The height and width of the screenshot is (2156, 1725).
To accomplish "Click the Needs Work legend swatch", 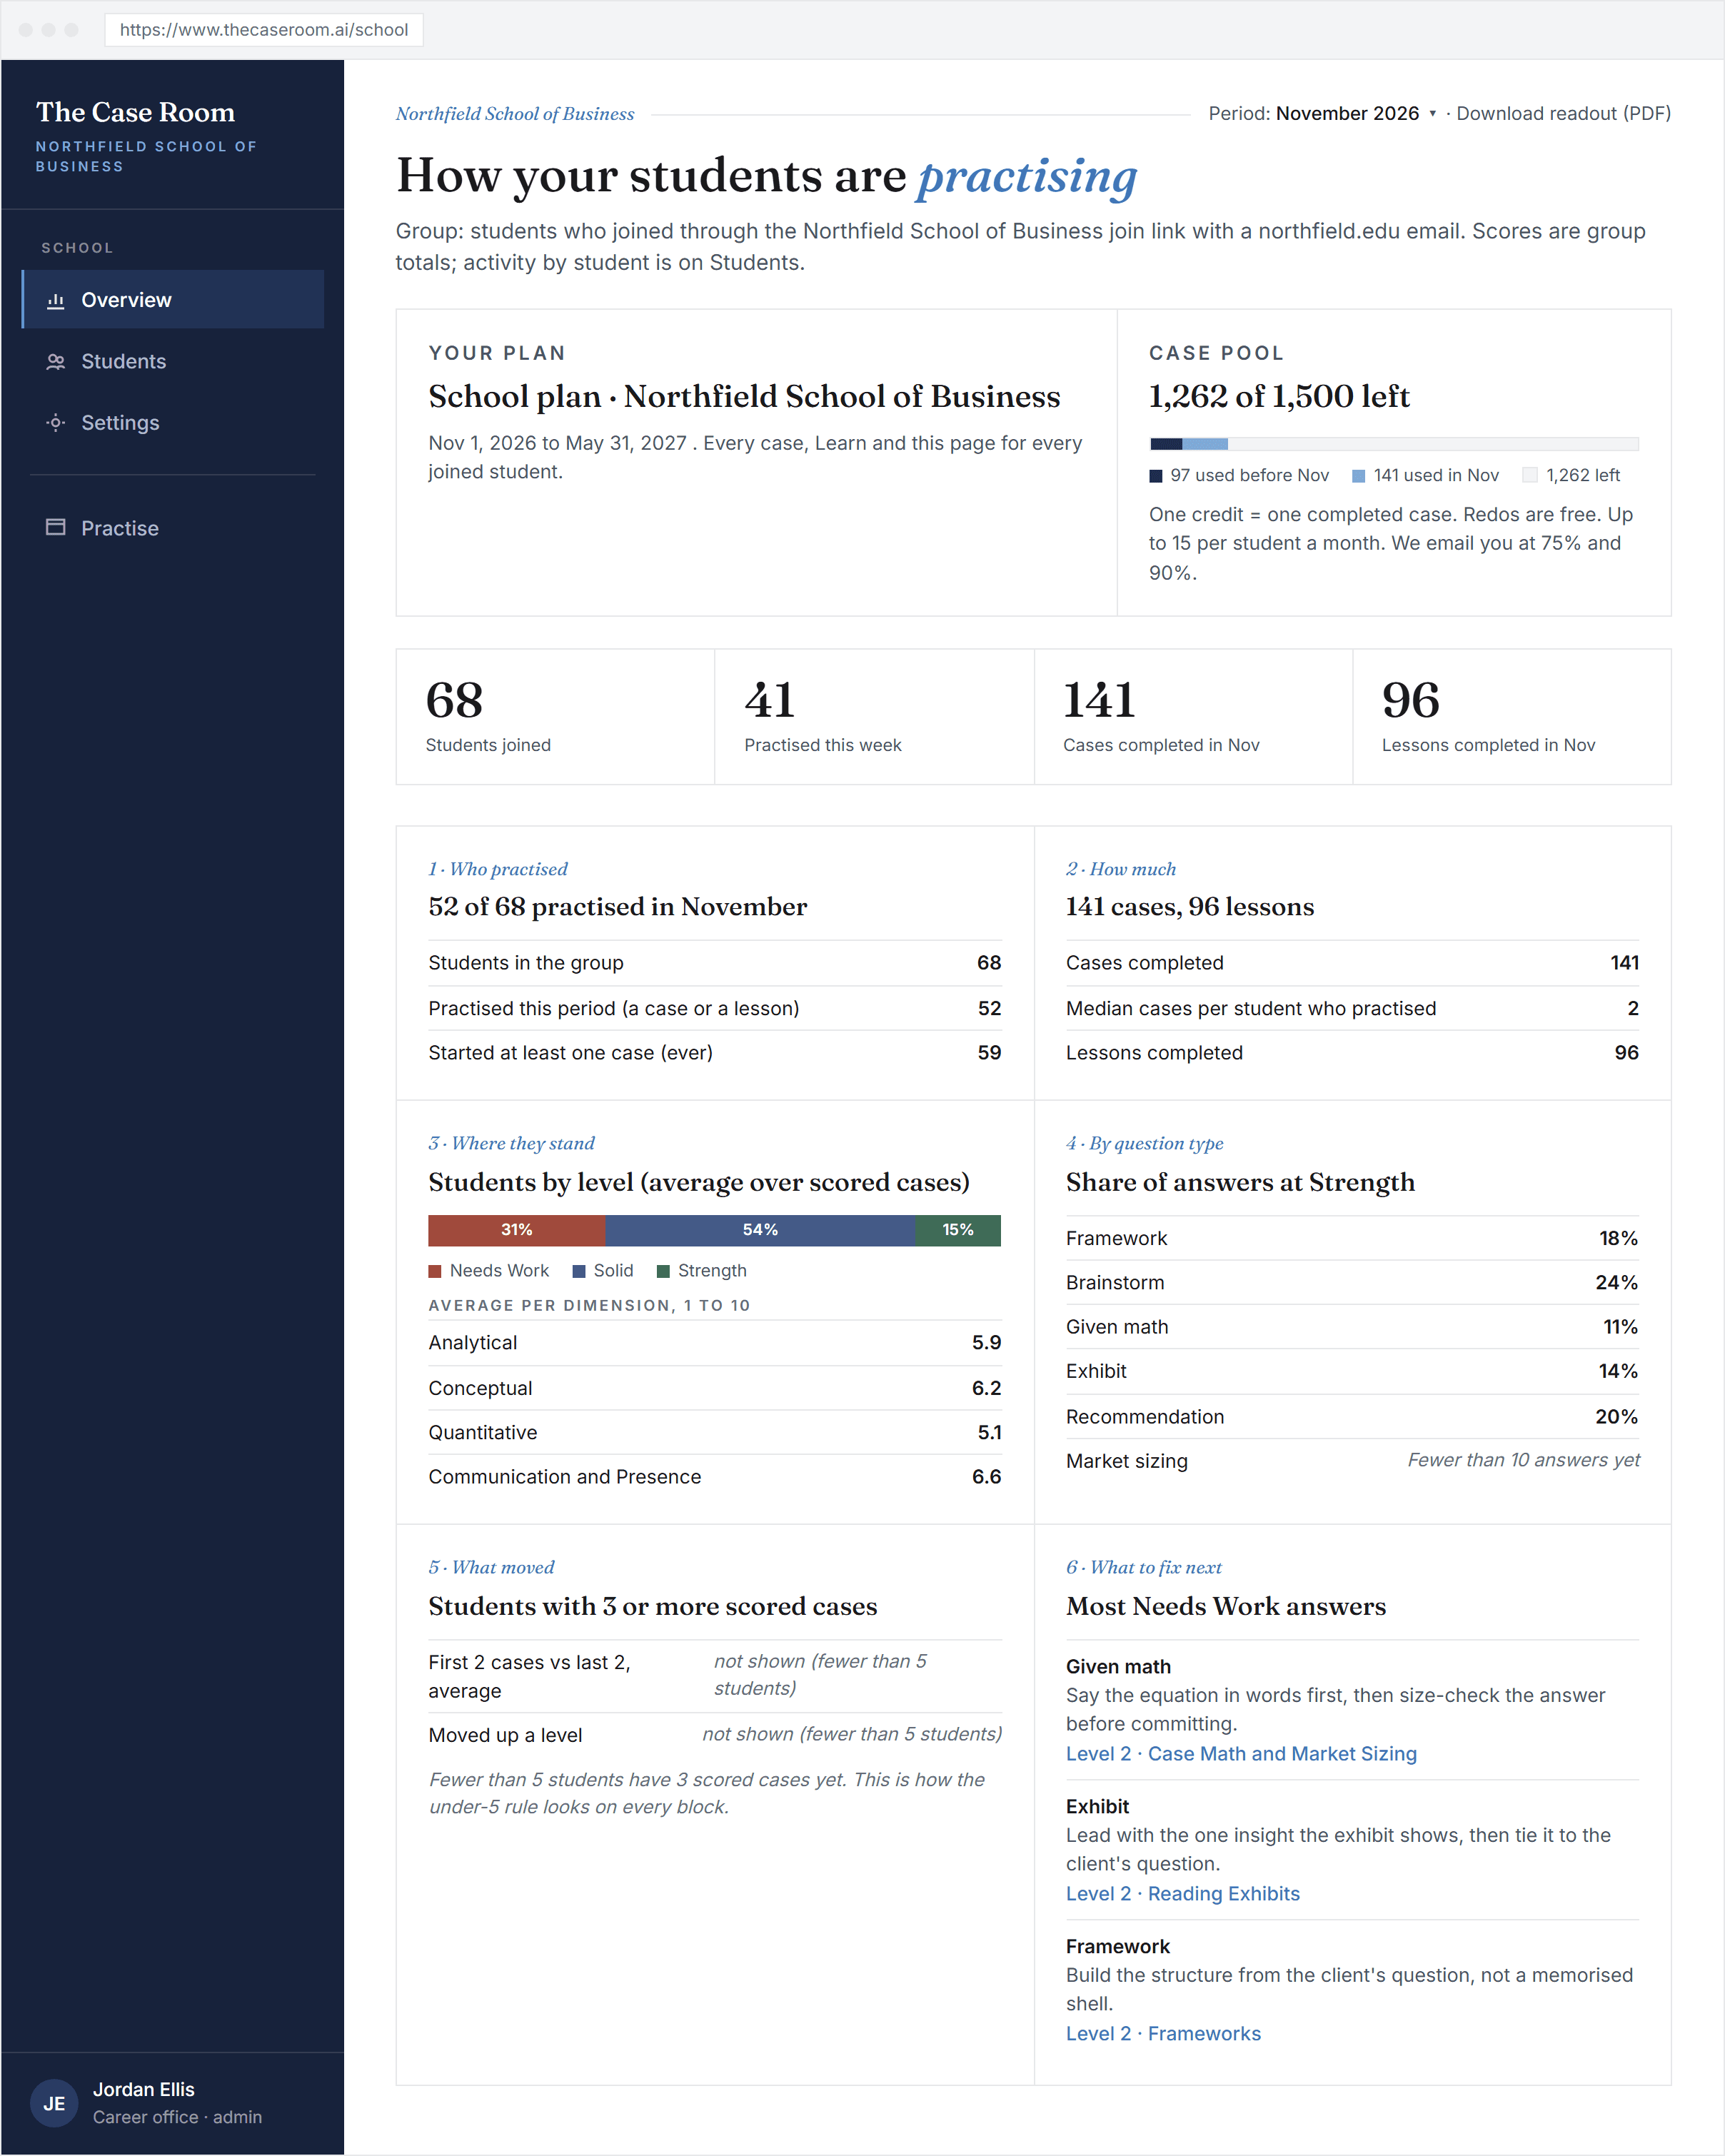I will pyautogui.click(x=435, y=1271).
